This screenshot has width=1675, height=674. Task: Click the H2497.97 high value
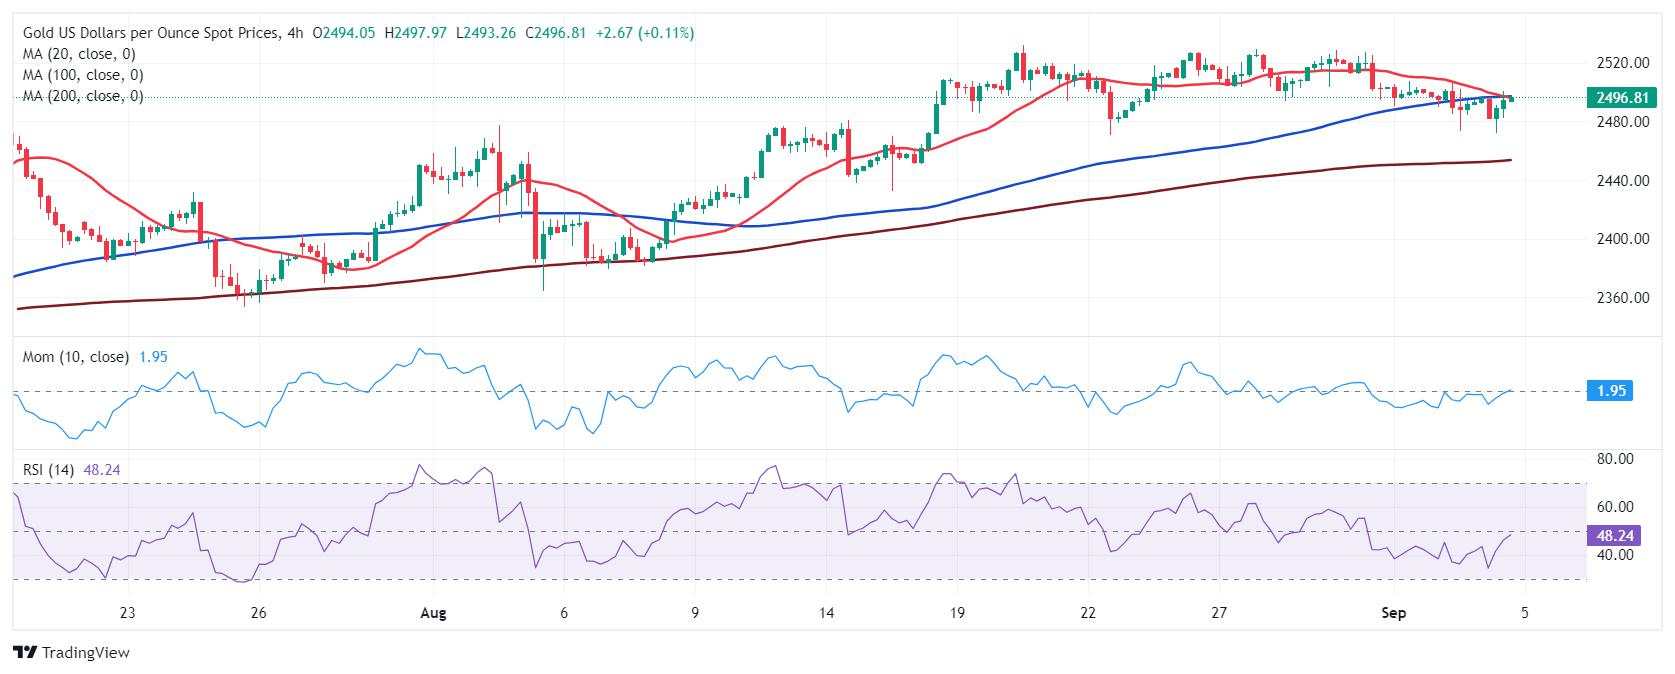416,33
